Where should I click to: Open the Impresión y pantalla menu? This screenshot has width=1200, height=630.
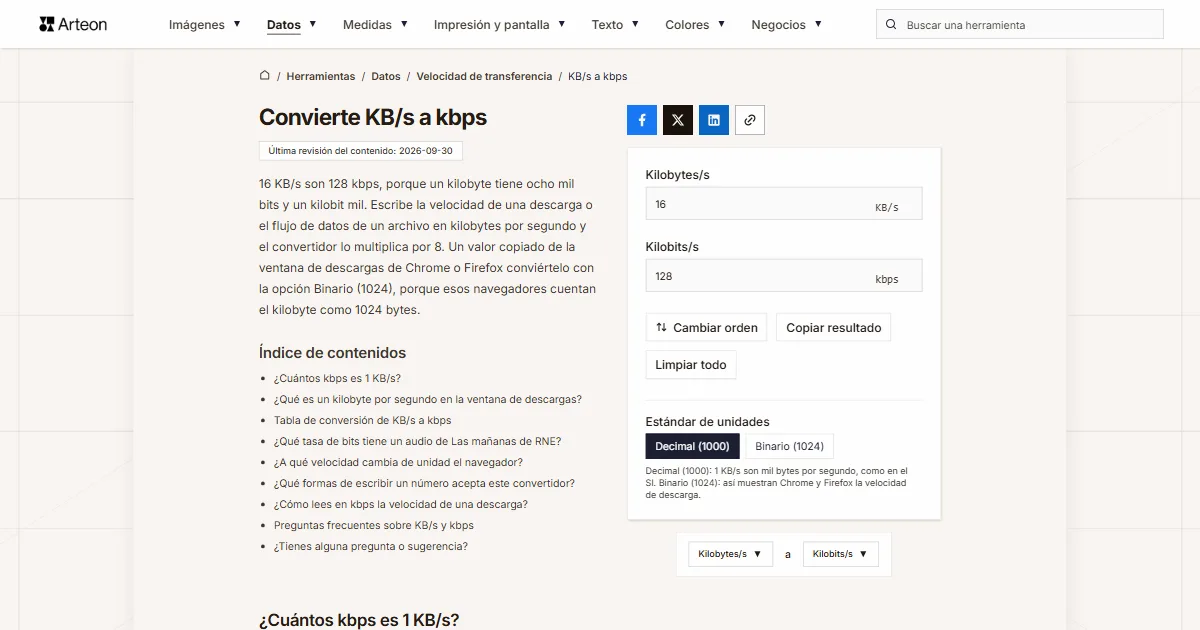tap(499, 25)
